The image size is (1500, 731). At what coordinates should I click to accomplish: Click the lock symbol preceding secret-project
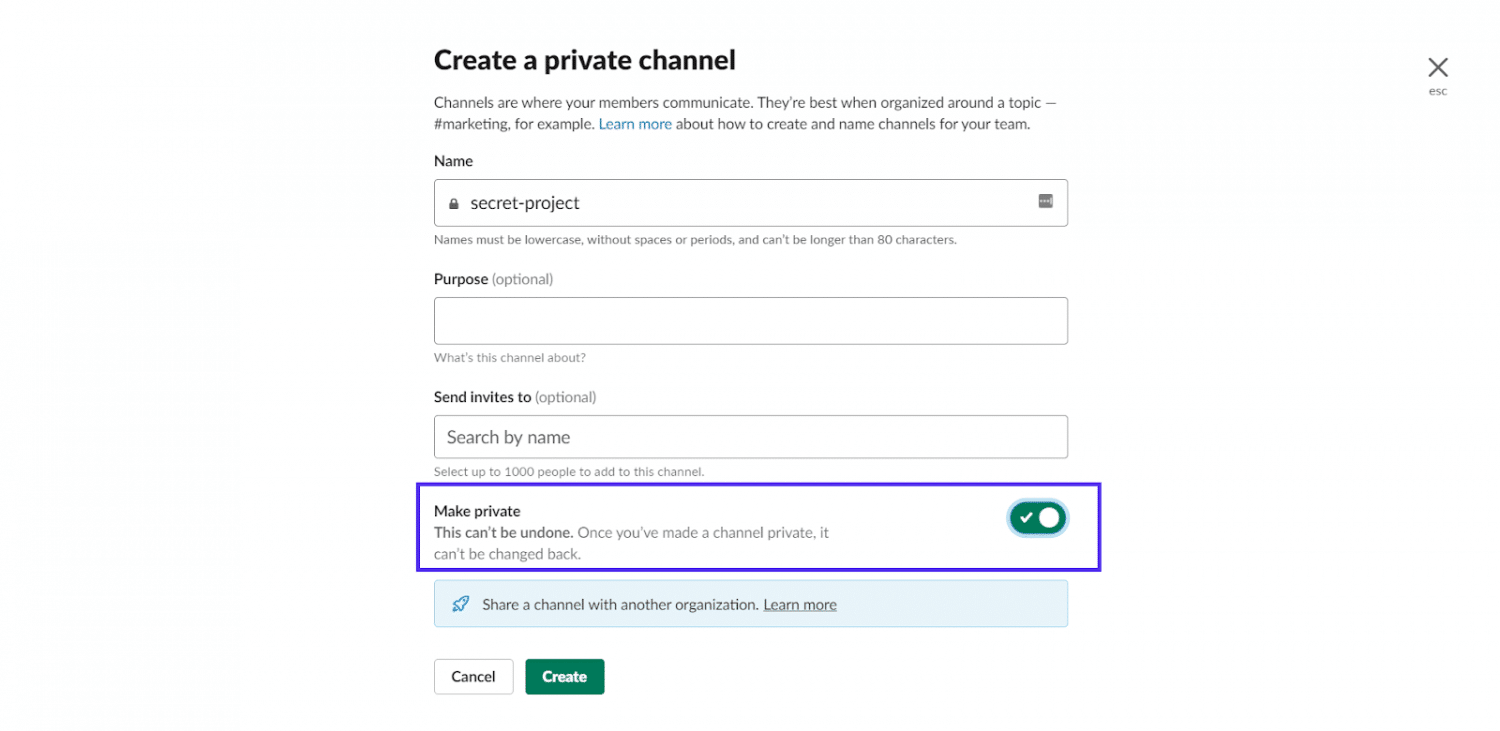(x=454, y=203)
